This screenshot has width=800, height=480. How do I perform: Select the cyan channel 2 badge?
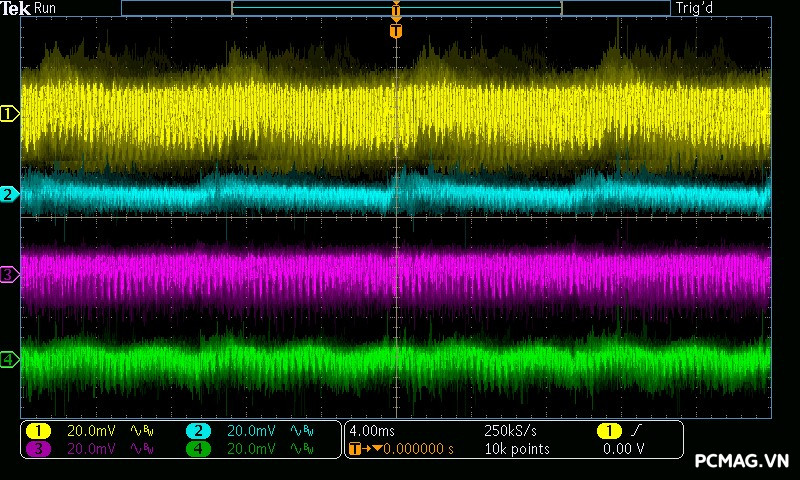(x=198, y=430)
